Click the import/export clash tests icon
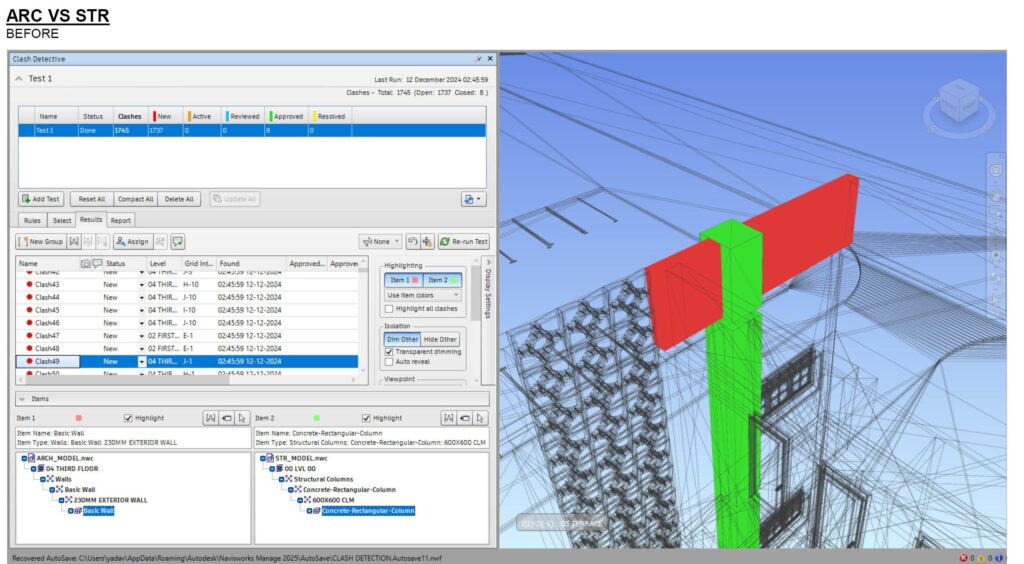This screenshot has height=564, width=1024. (x=473, y=199)
